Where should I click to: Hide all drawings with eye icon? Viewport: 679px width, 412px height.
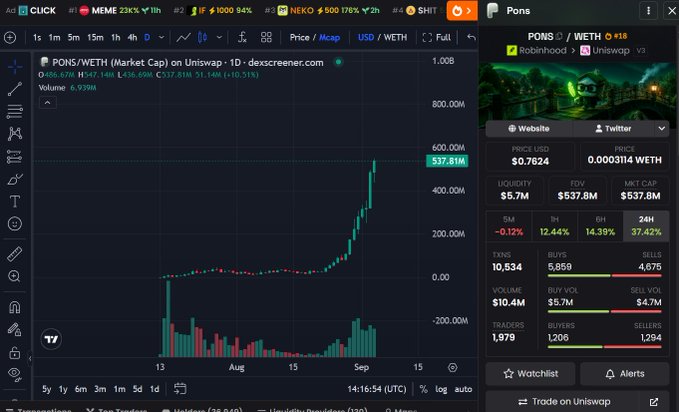(x=15, y=374)
